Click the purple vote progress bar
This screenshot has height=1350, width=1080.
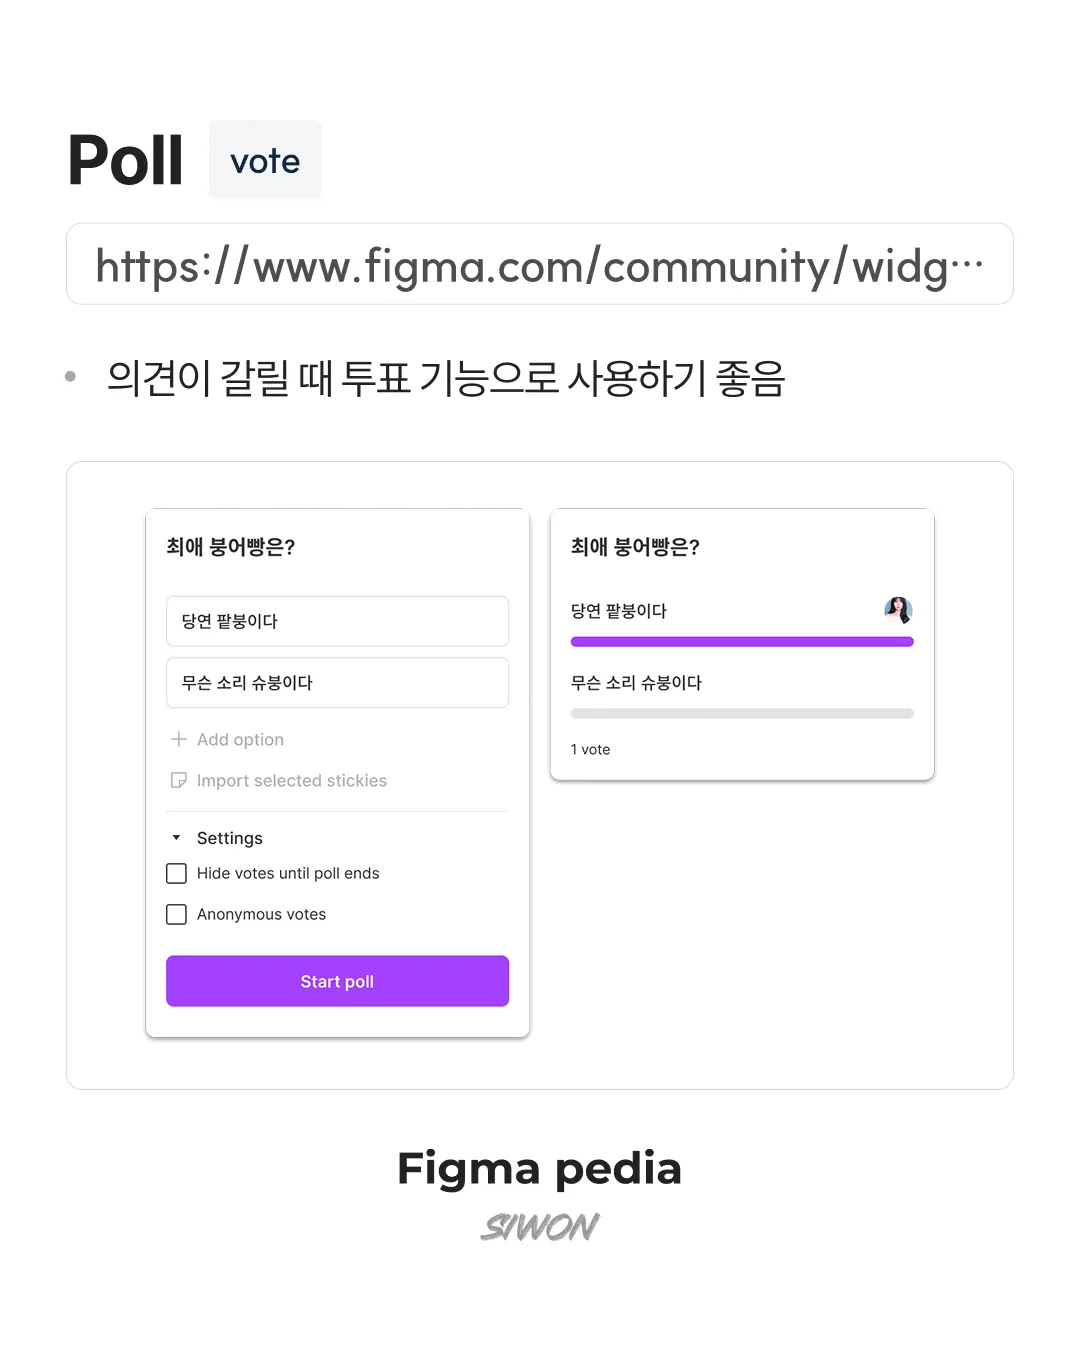coord(741,642)
